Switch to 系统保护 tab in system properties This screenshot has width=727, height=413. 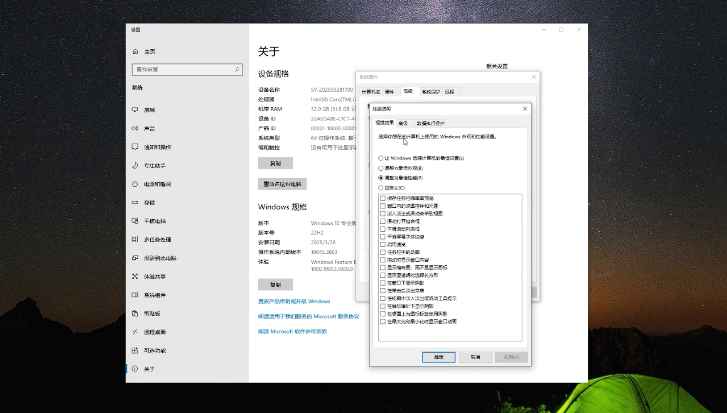tap(431, 92)
